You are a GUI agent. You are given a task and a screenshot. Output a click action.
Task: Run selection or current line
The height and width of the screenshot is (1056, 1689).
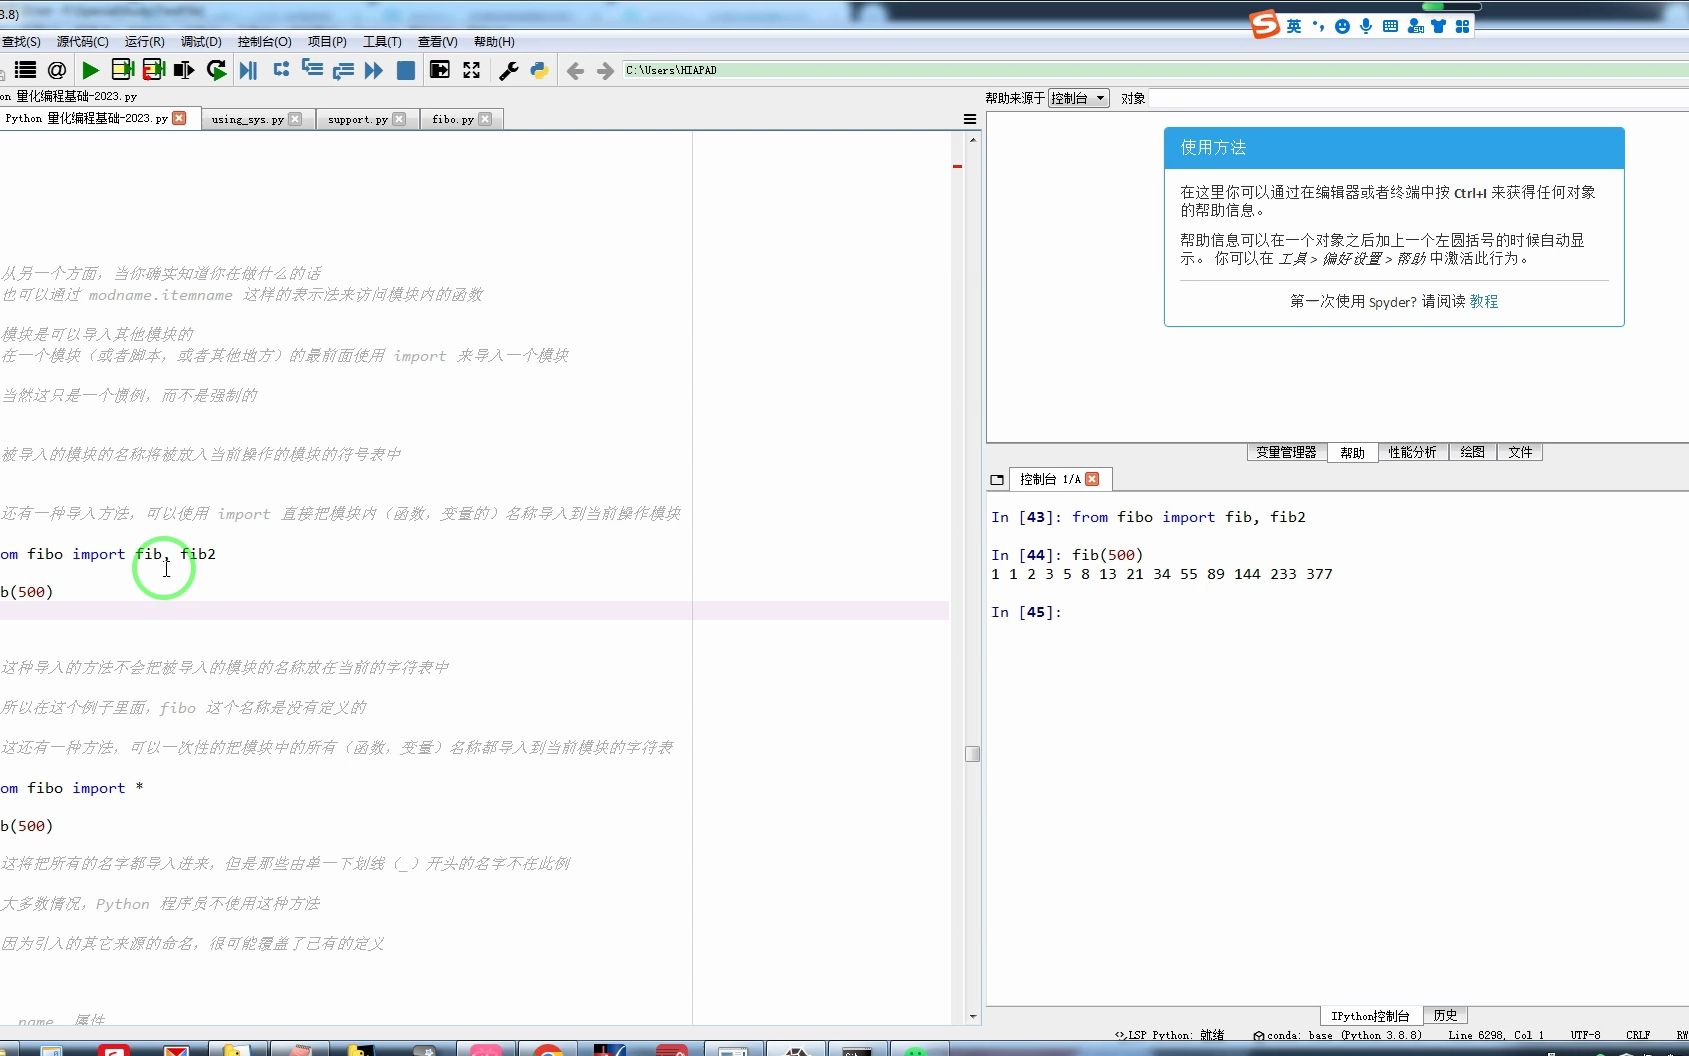[x=184, y=70]
